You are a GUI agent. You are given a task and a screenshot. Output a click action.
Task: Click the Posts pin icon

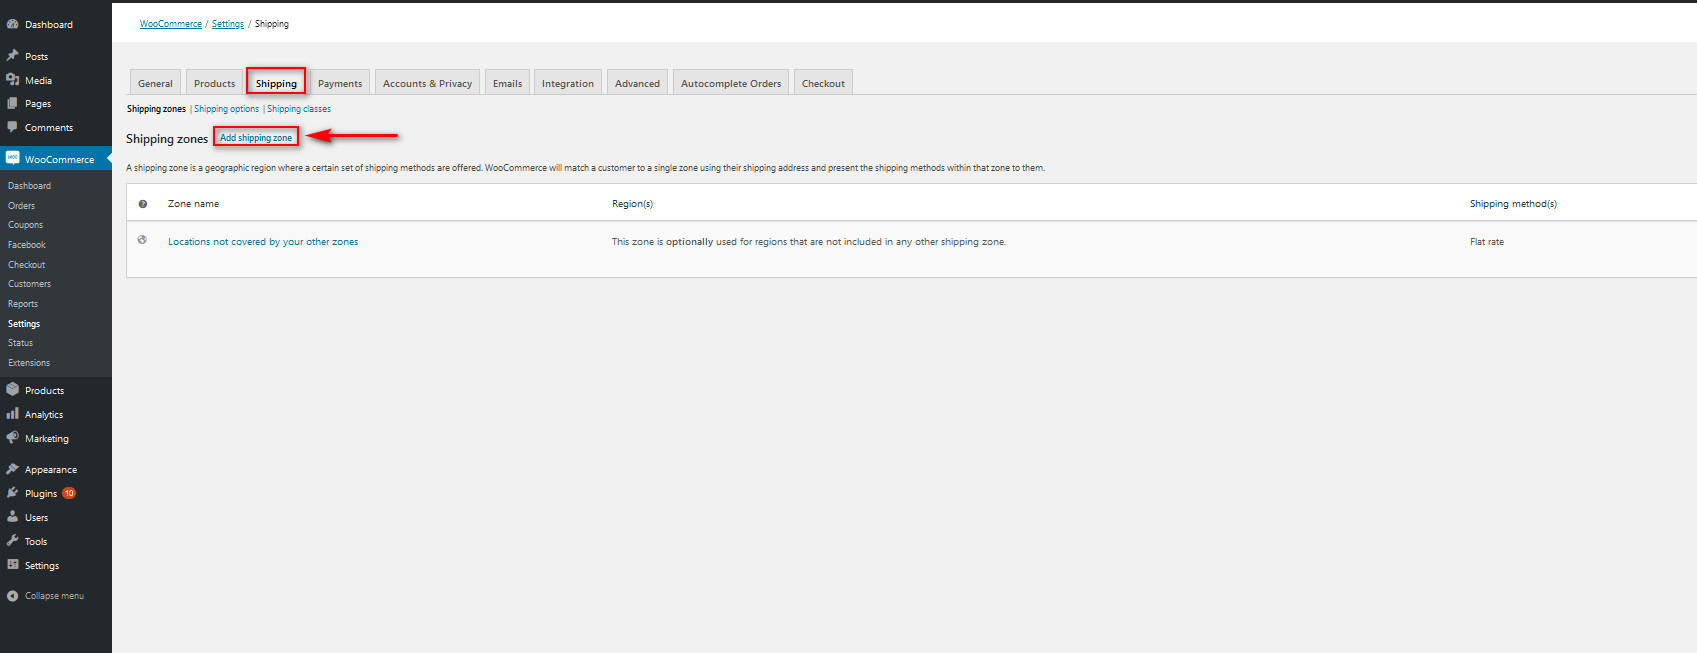coord(13,56)
